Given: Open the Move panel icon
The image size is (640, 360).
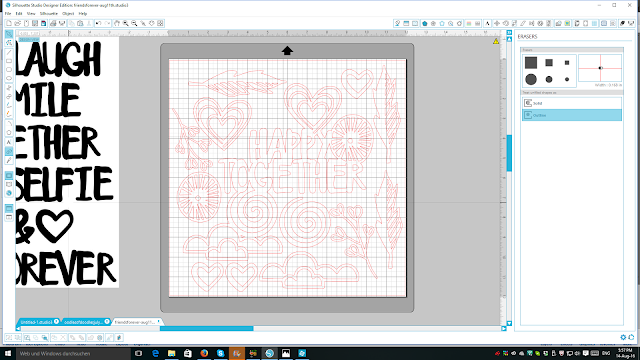Looking at the screenshot, I should tap(497, 24).
